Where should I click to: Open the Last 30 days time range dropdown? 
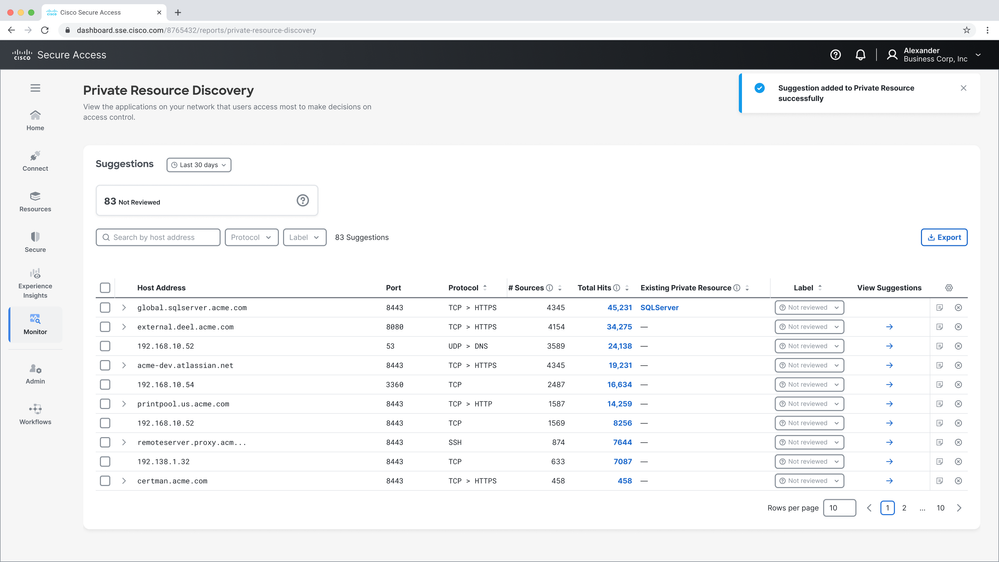click(x=199, y=165)
